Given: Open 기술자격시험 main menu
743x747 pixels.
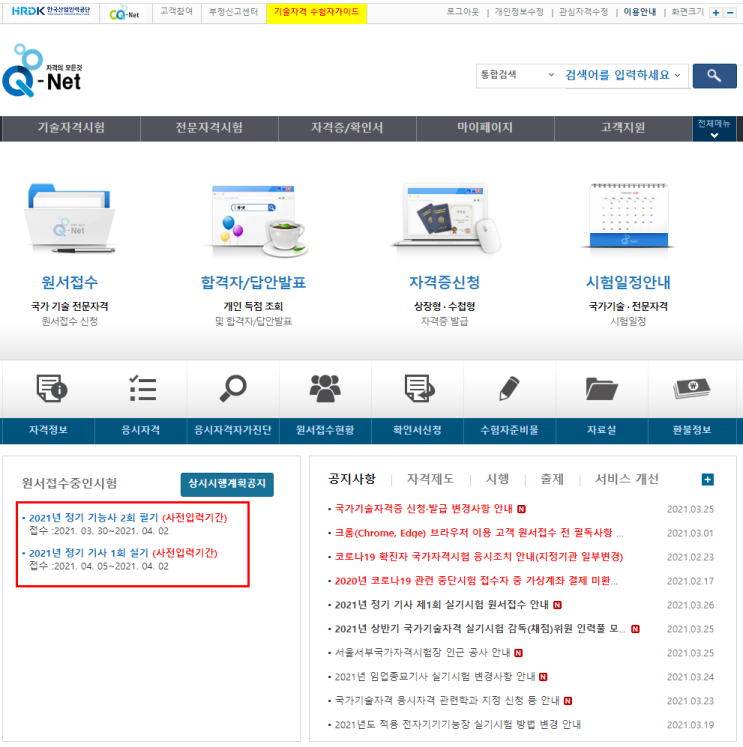Looking at the screenshot, I should (71, 128).
